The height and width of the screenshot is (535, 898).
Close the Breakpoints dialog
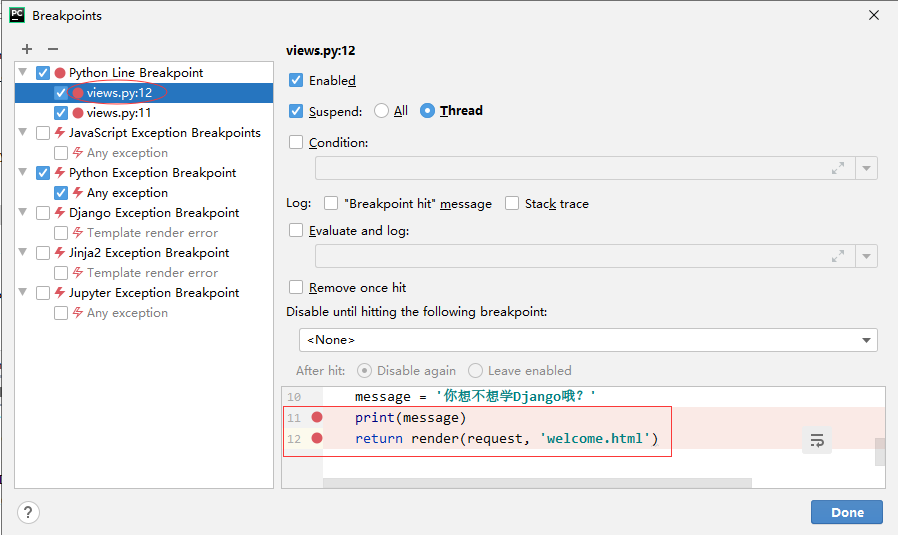(873, 15)
